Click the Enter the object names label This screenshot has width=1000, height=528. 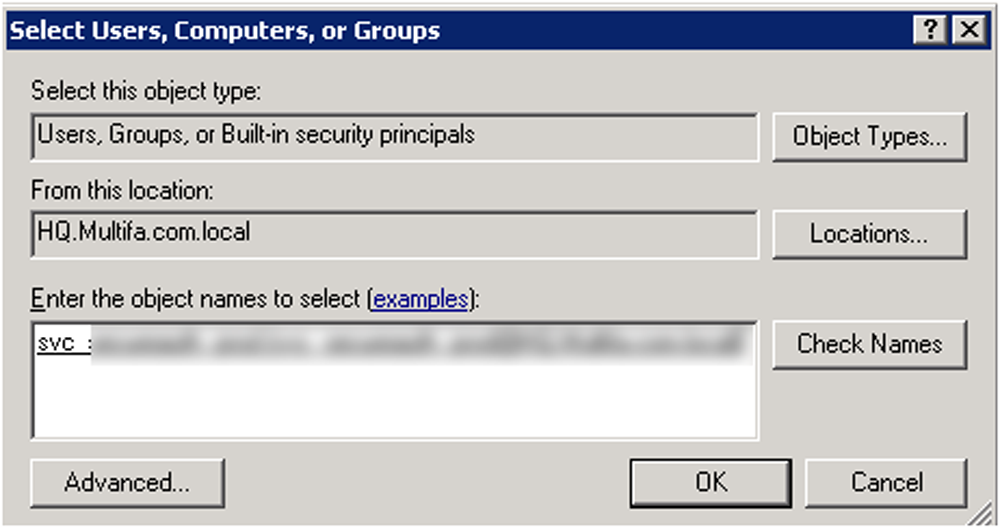(198, 298)
